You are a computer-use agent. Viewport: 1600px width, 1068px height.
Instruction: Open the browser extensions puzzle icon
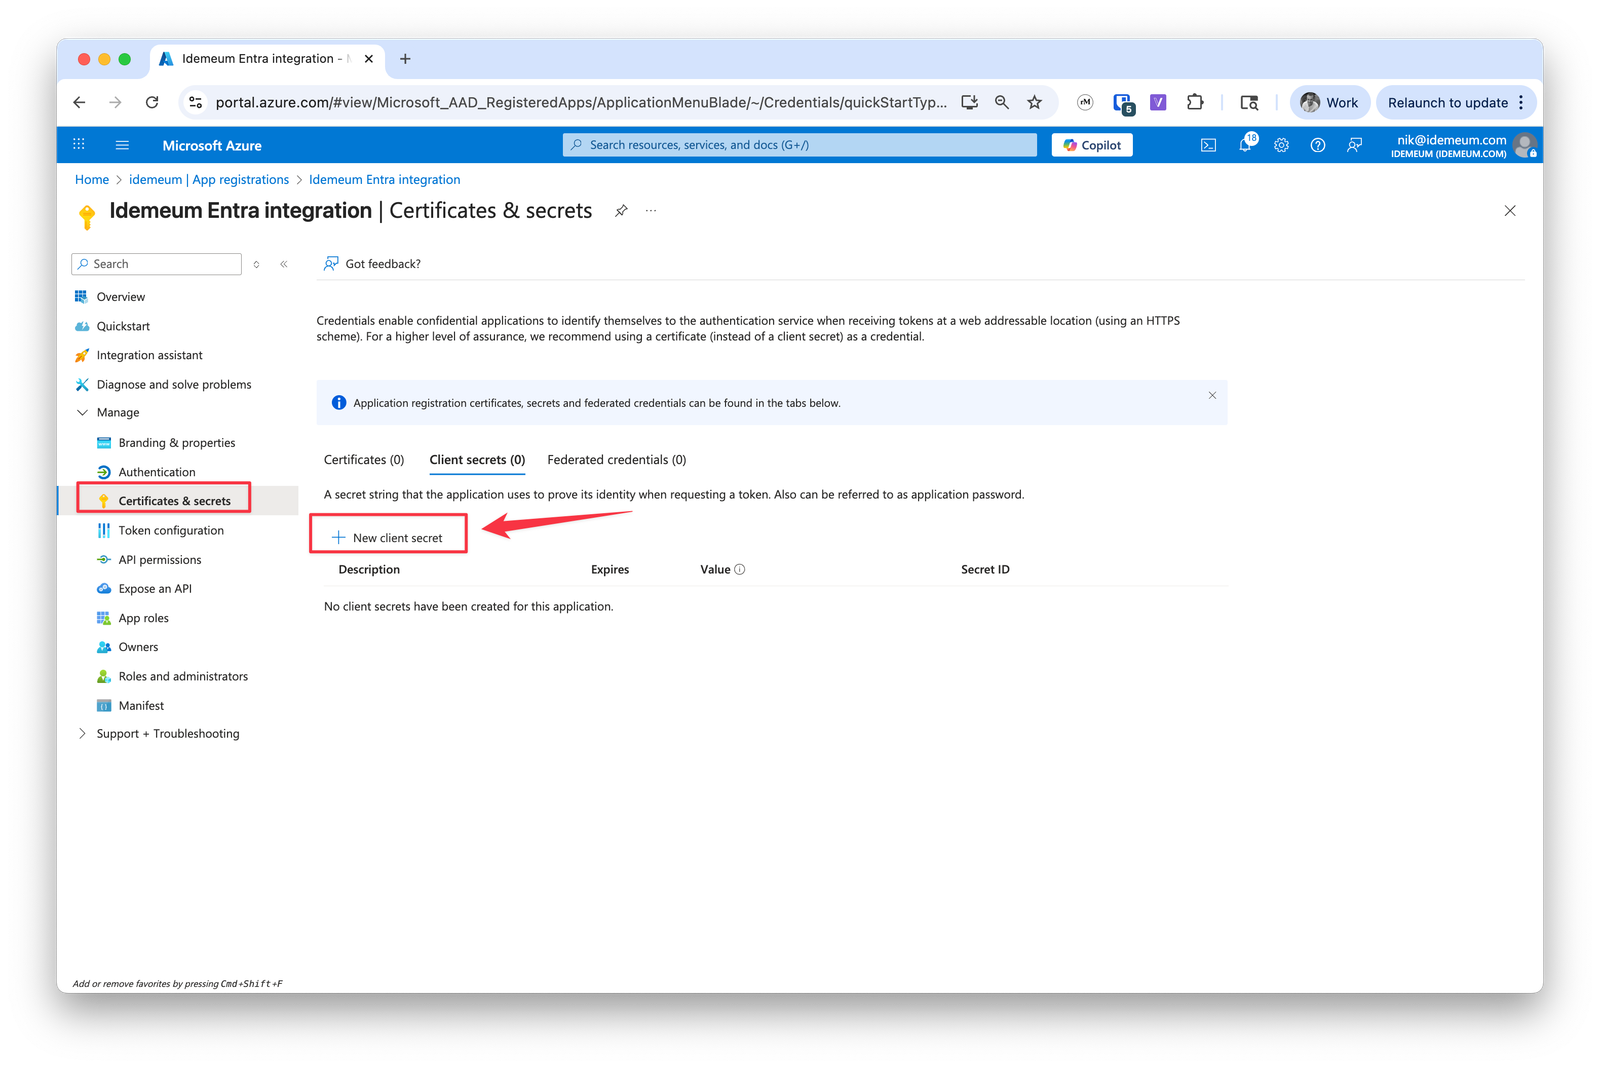1195,102
